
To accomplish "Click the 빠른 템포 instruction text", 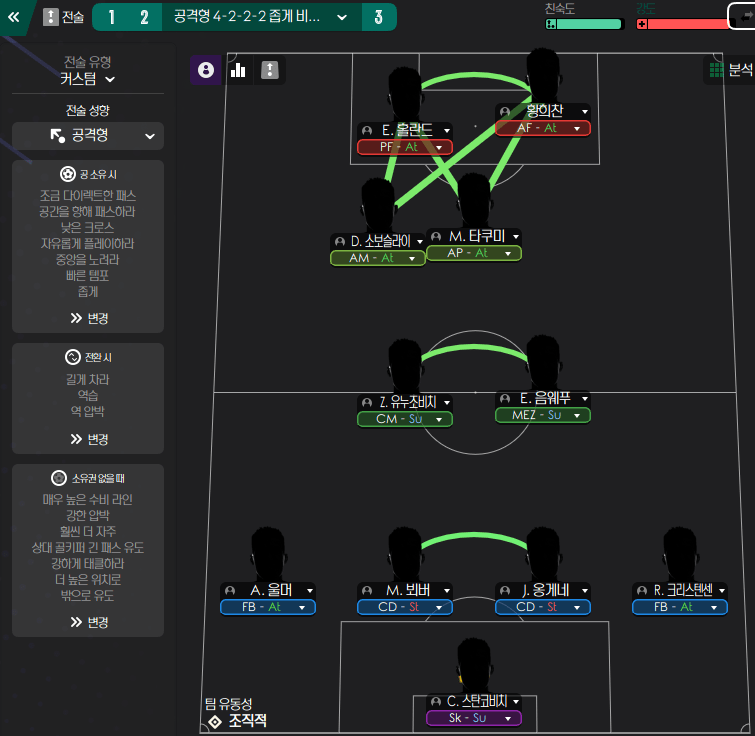I will point(88,276).
